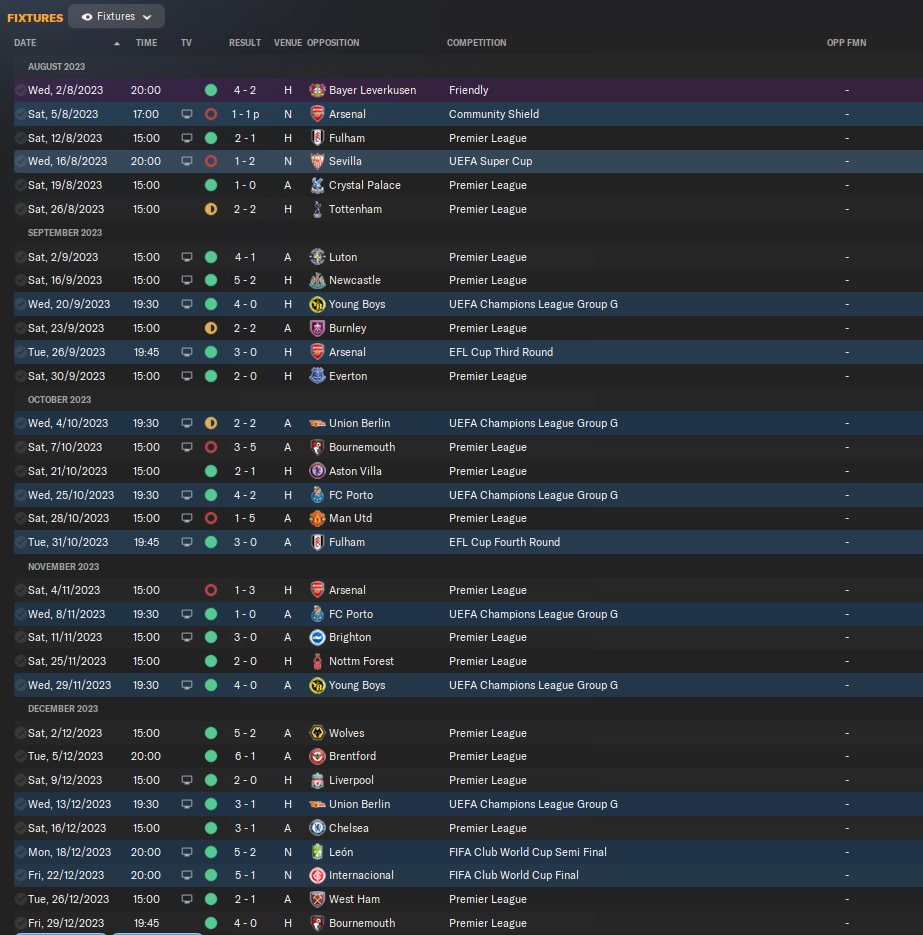
Task: Click the Brighton club badge
Action: 317,637
